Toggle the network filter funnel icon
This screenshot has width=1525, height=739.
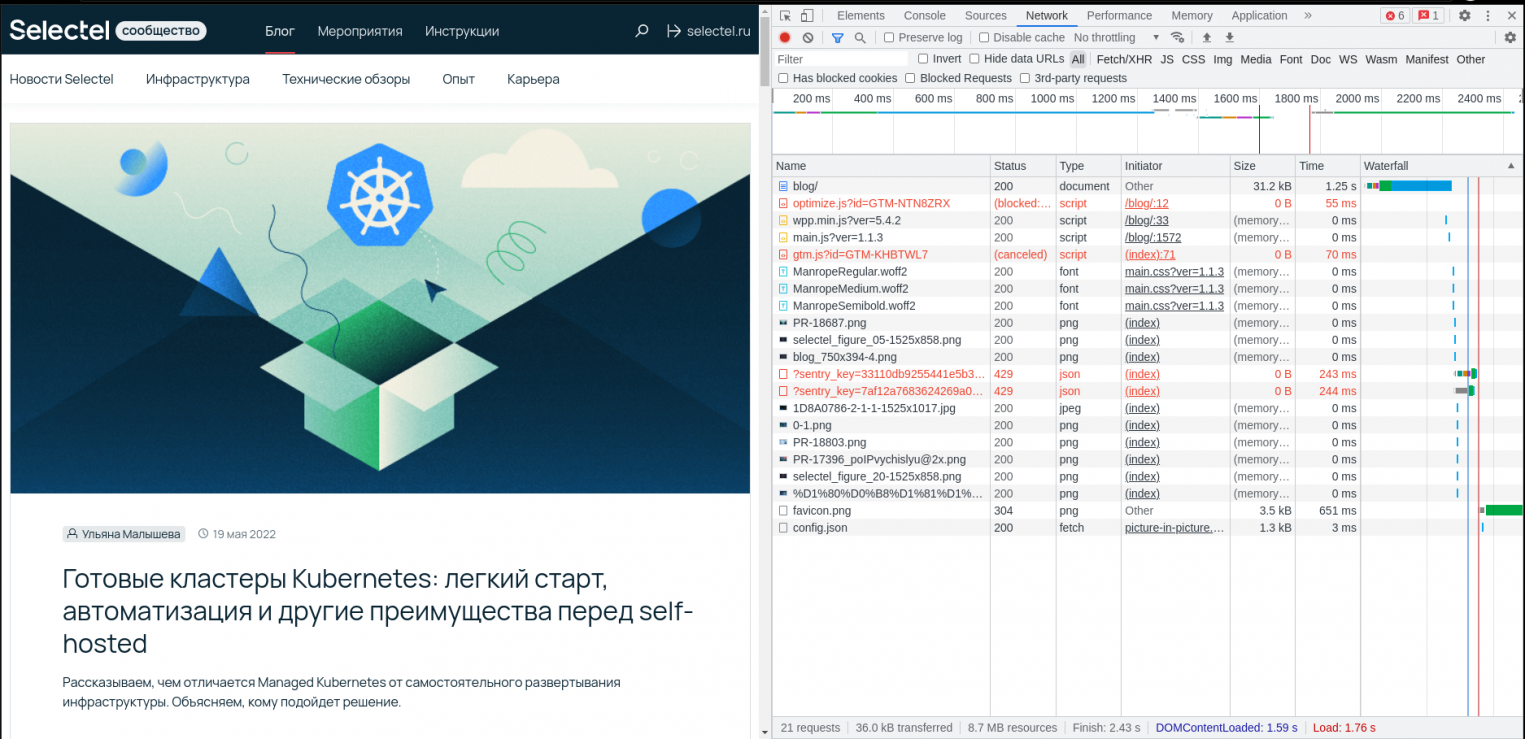coord(837,38)
